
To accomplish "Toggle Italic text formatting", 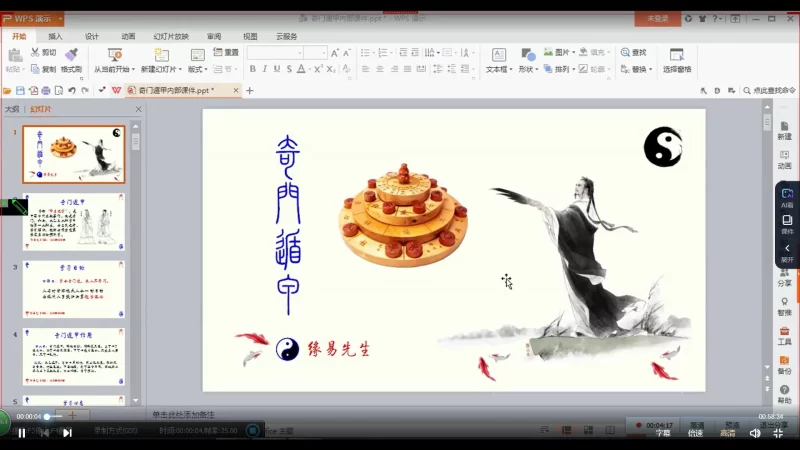I will [x=265, y=69].
